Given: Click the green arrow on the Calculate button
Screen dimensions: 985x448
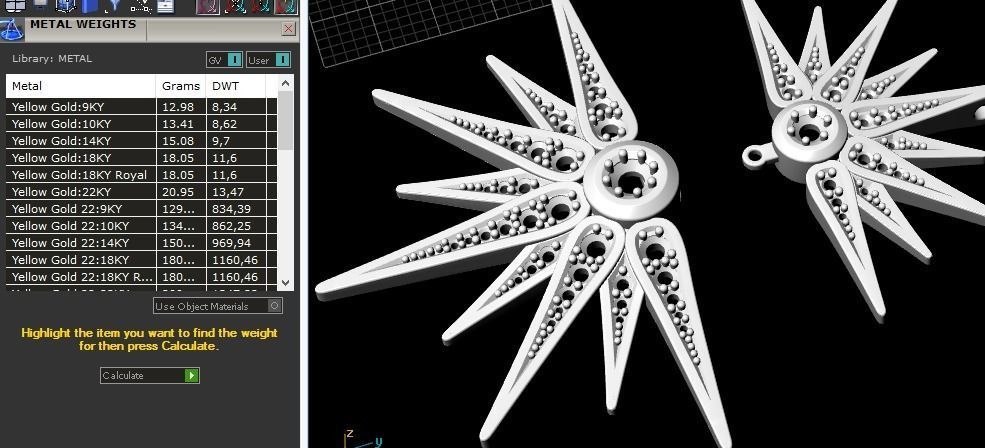Looking at the screenshot, I should [x=192, y=376].
